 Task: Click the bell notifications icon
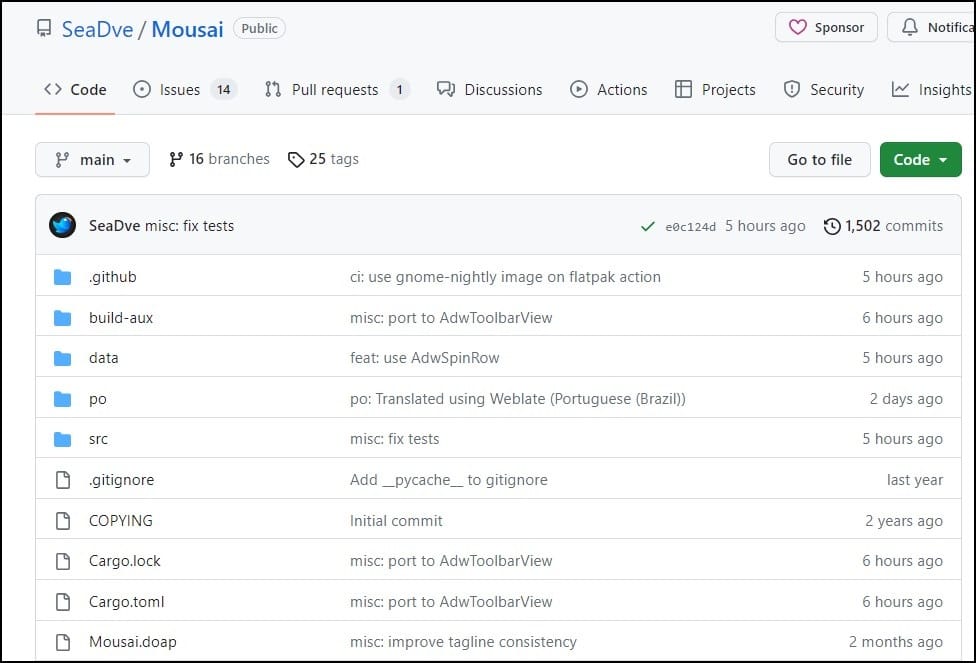pyautogui.click(x=909, y=27)
